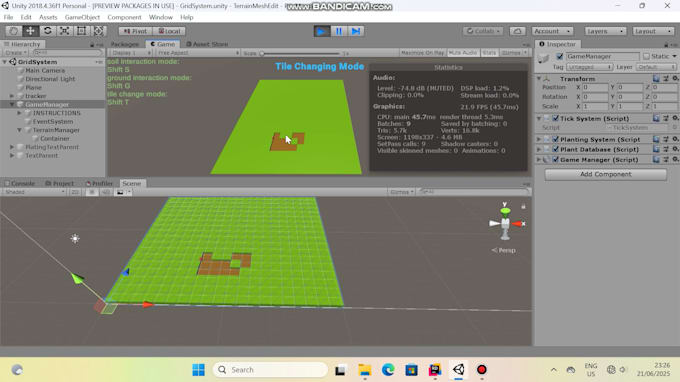Select the Rotate tool
680x382 pixels.
coord(47,31)
